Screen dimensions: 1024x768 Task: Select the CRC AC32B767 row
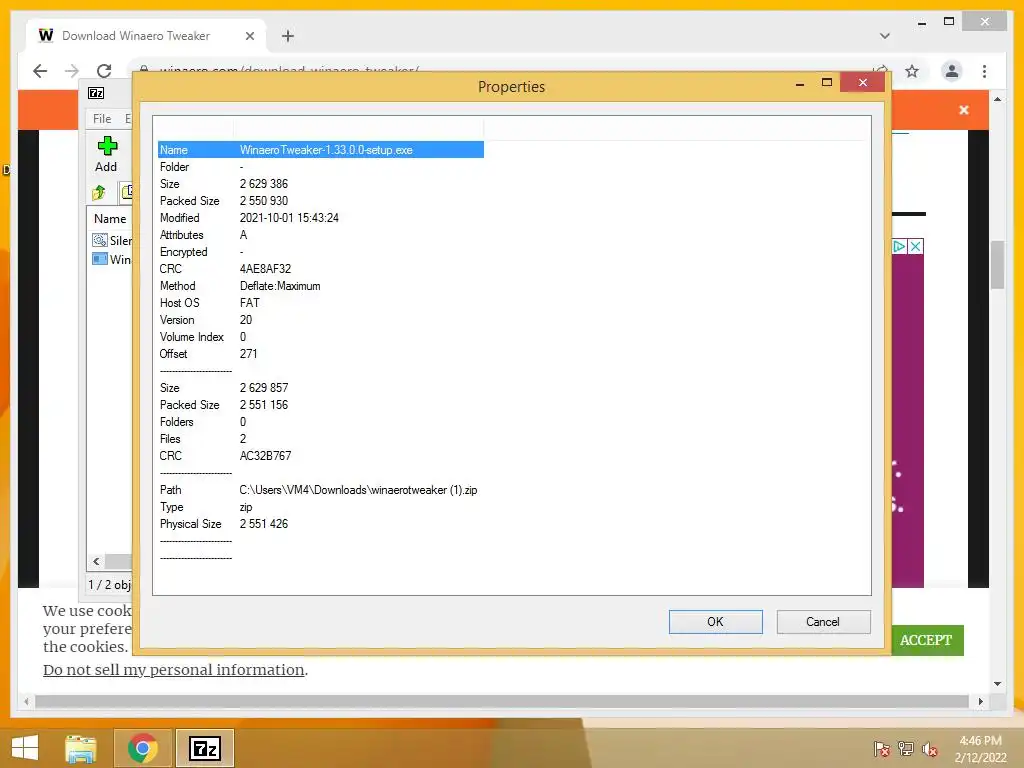click(321, 456)
